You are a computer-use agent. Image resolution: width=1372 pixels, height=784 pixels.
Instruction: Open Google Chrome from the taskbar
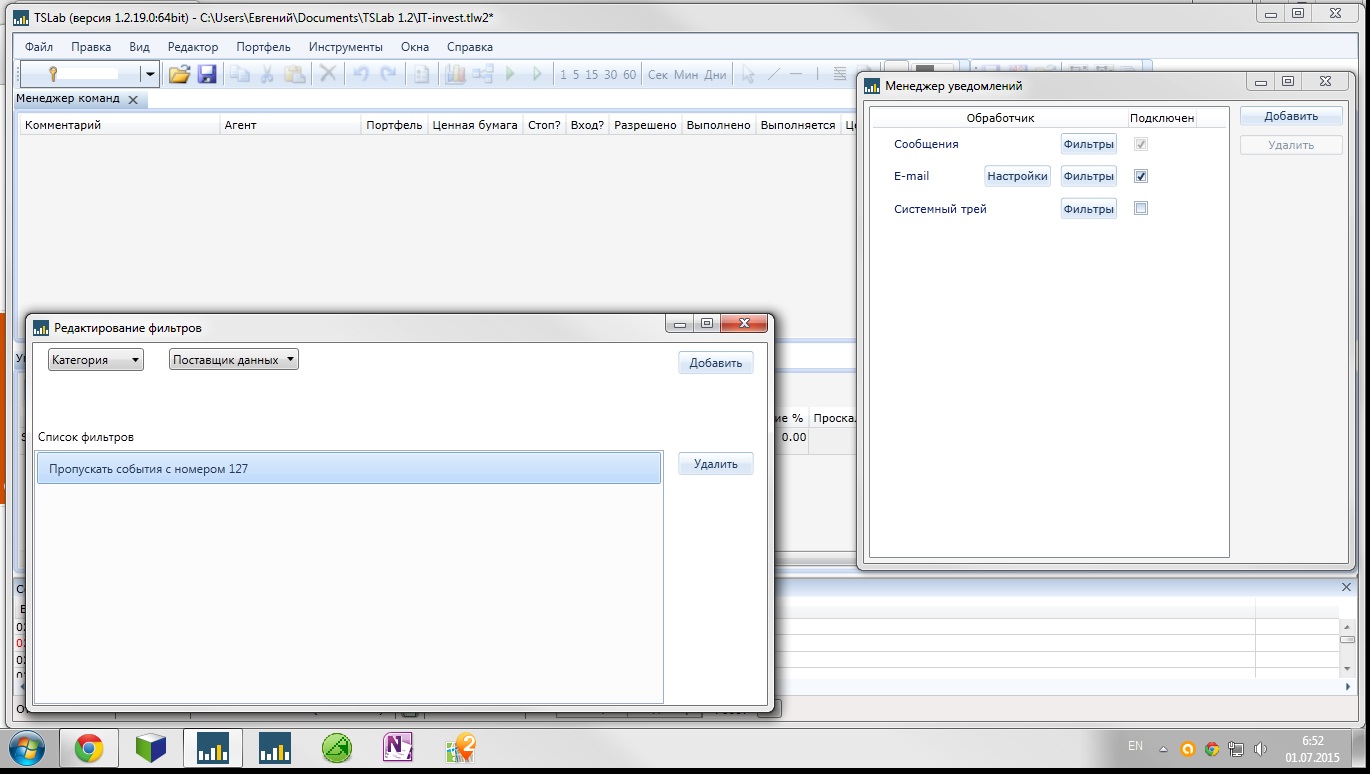click(x=89, y=748)
